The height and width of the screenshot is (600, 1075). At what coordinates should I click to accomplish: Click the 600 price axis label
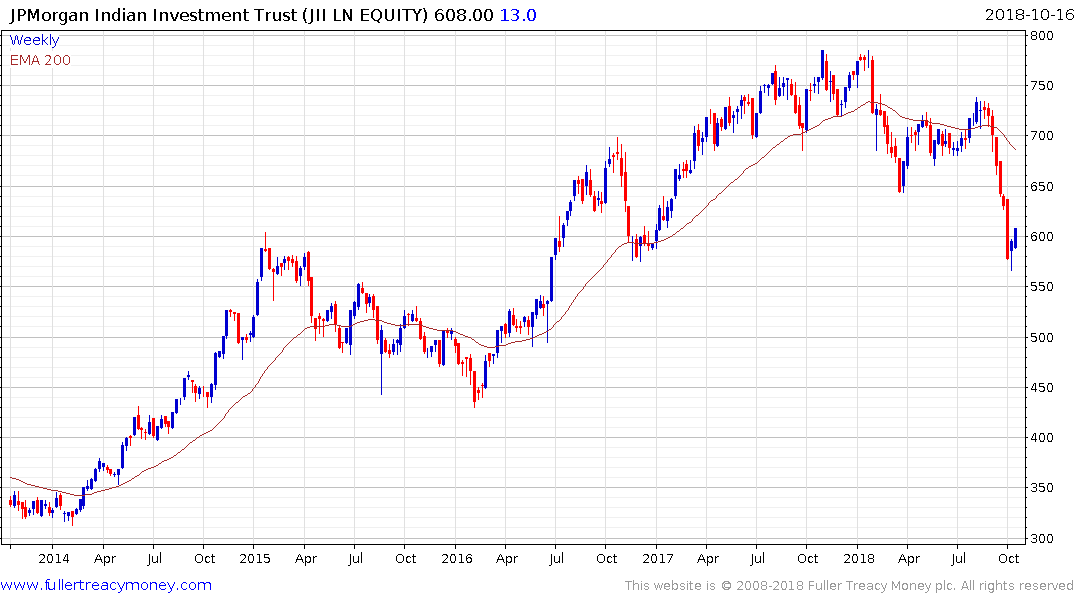(1042, 237)
